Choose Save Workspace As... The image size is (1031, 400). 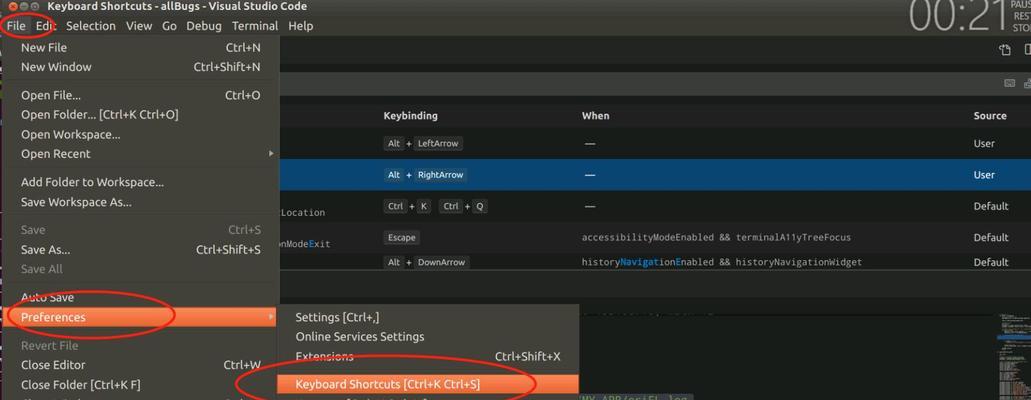click(x=140, y=202)
